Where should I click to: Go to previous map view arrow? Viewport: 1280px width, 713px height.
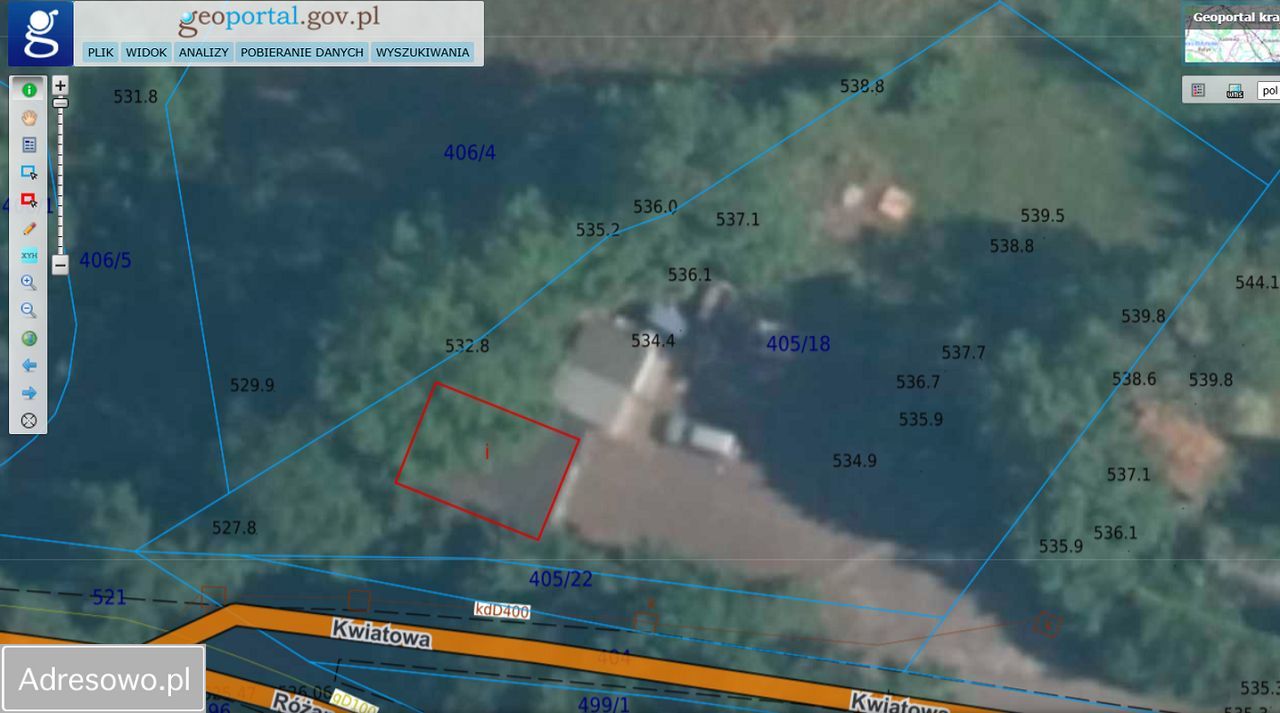tap(29, 365)
